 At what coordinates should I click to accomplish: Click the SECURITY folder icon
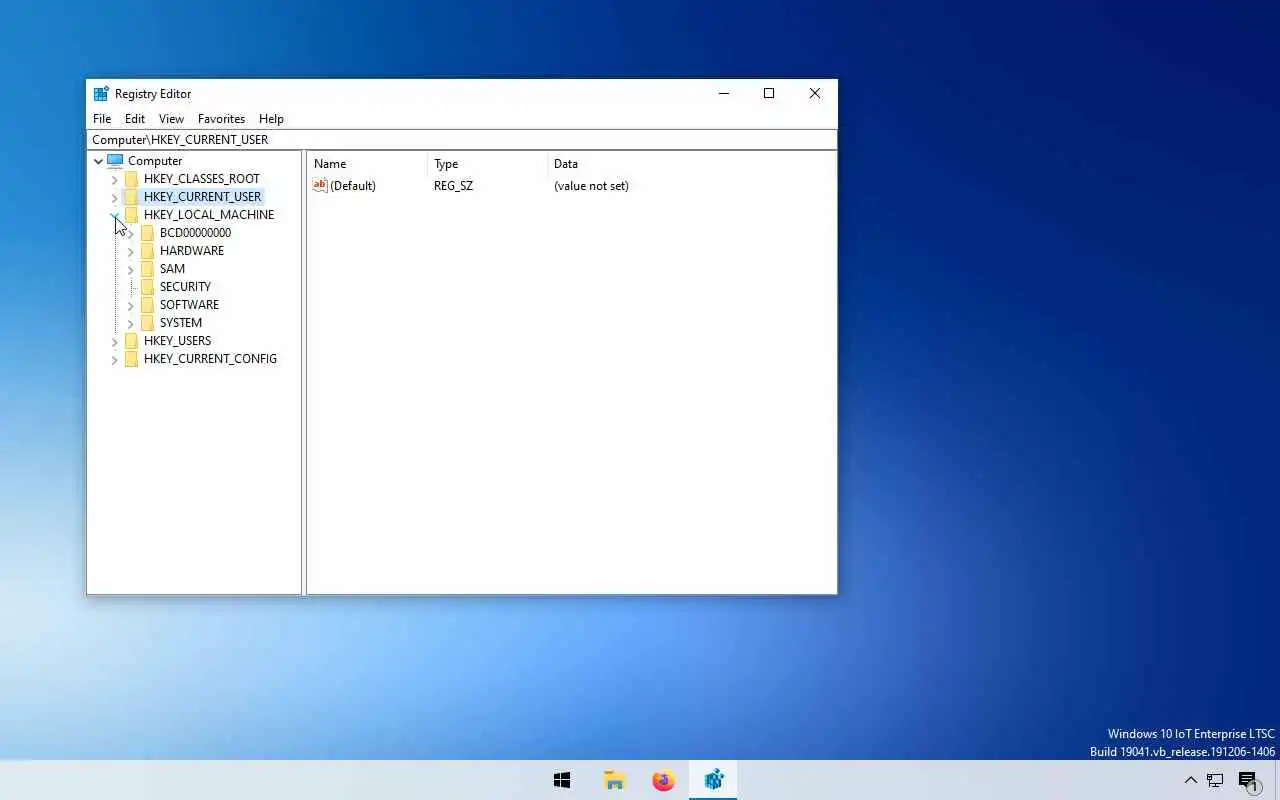147,287
